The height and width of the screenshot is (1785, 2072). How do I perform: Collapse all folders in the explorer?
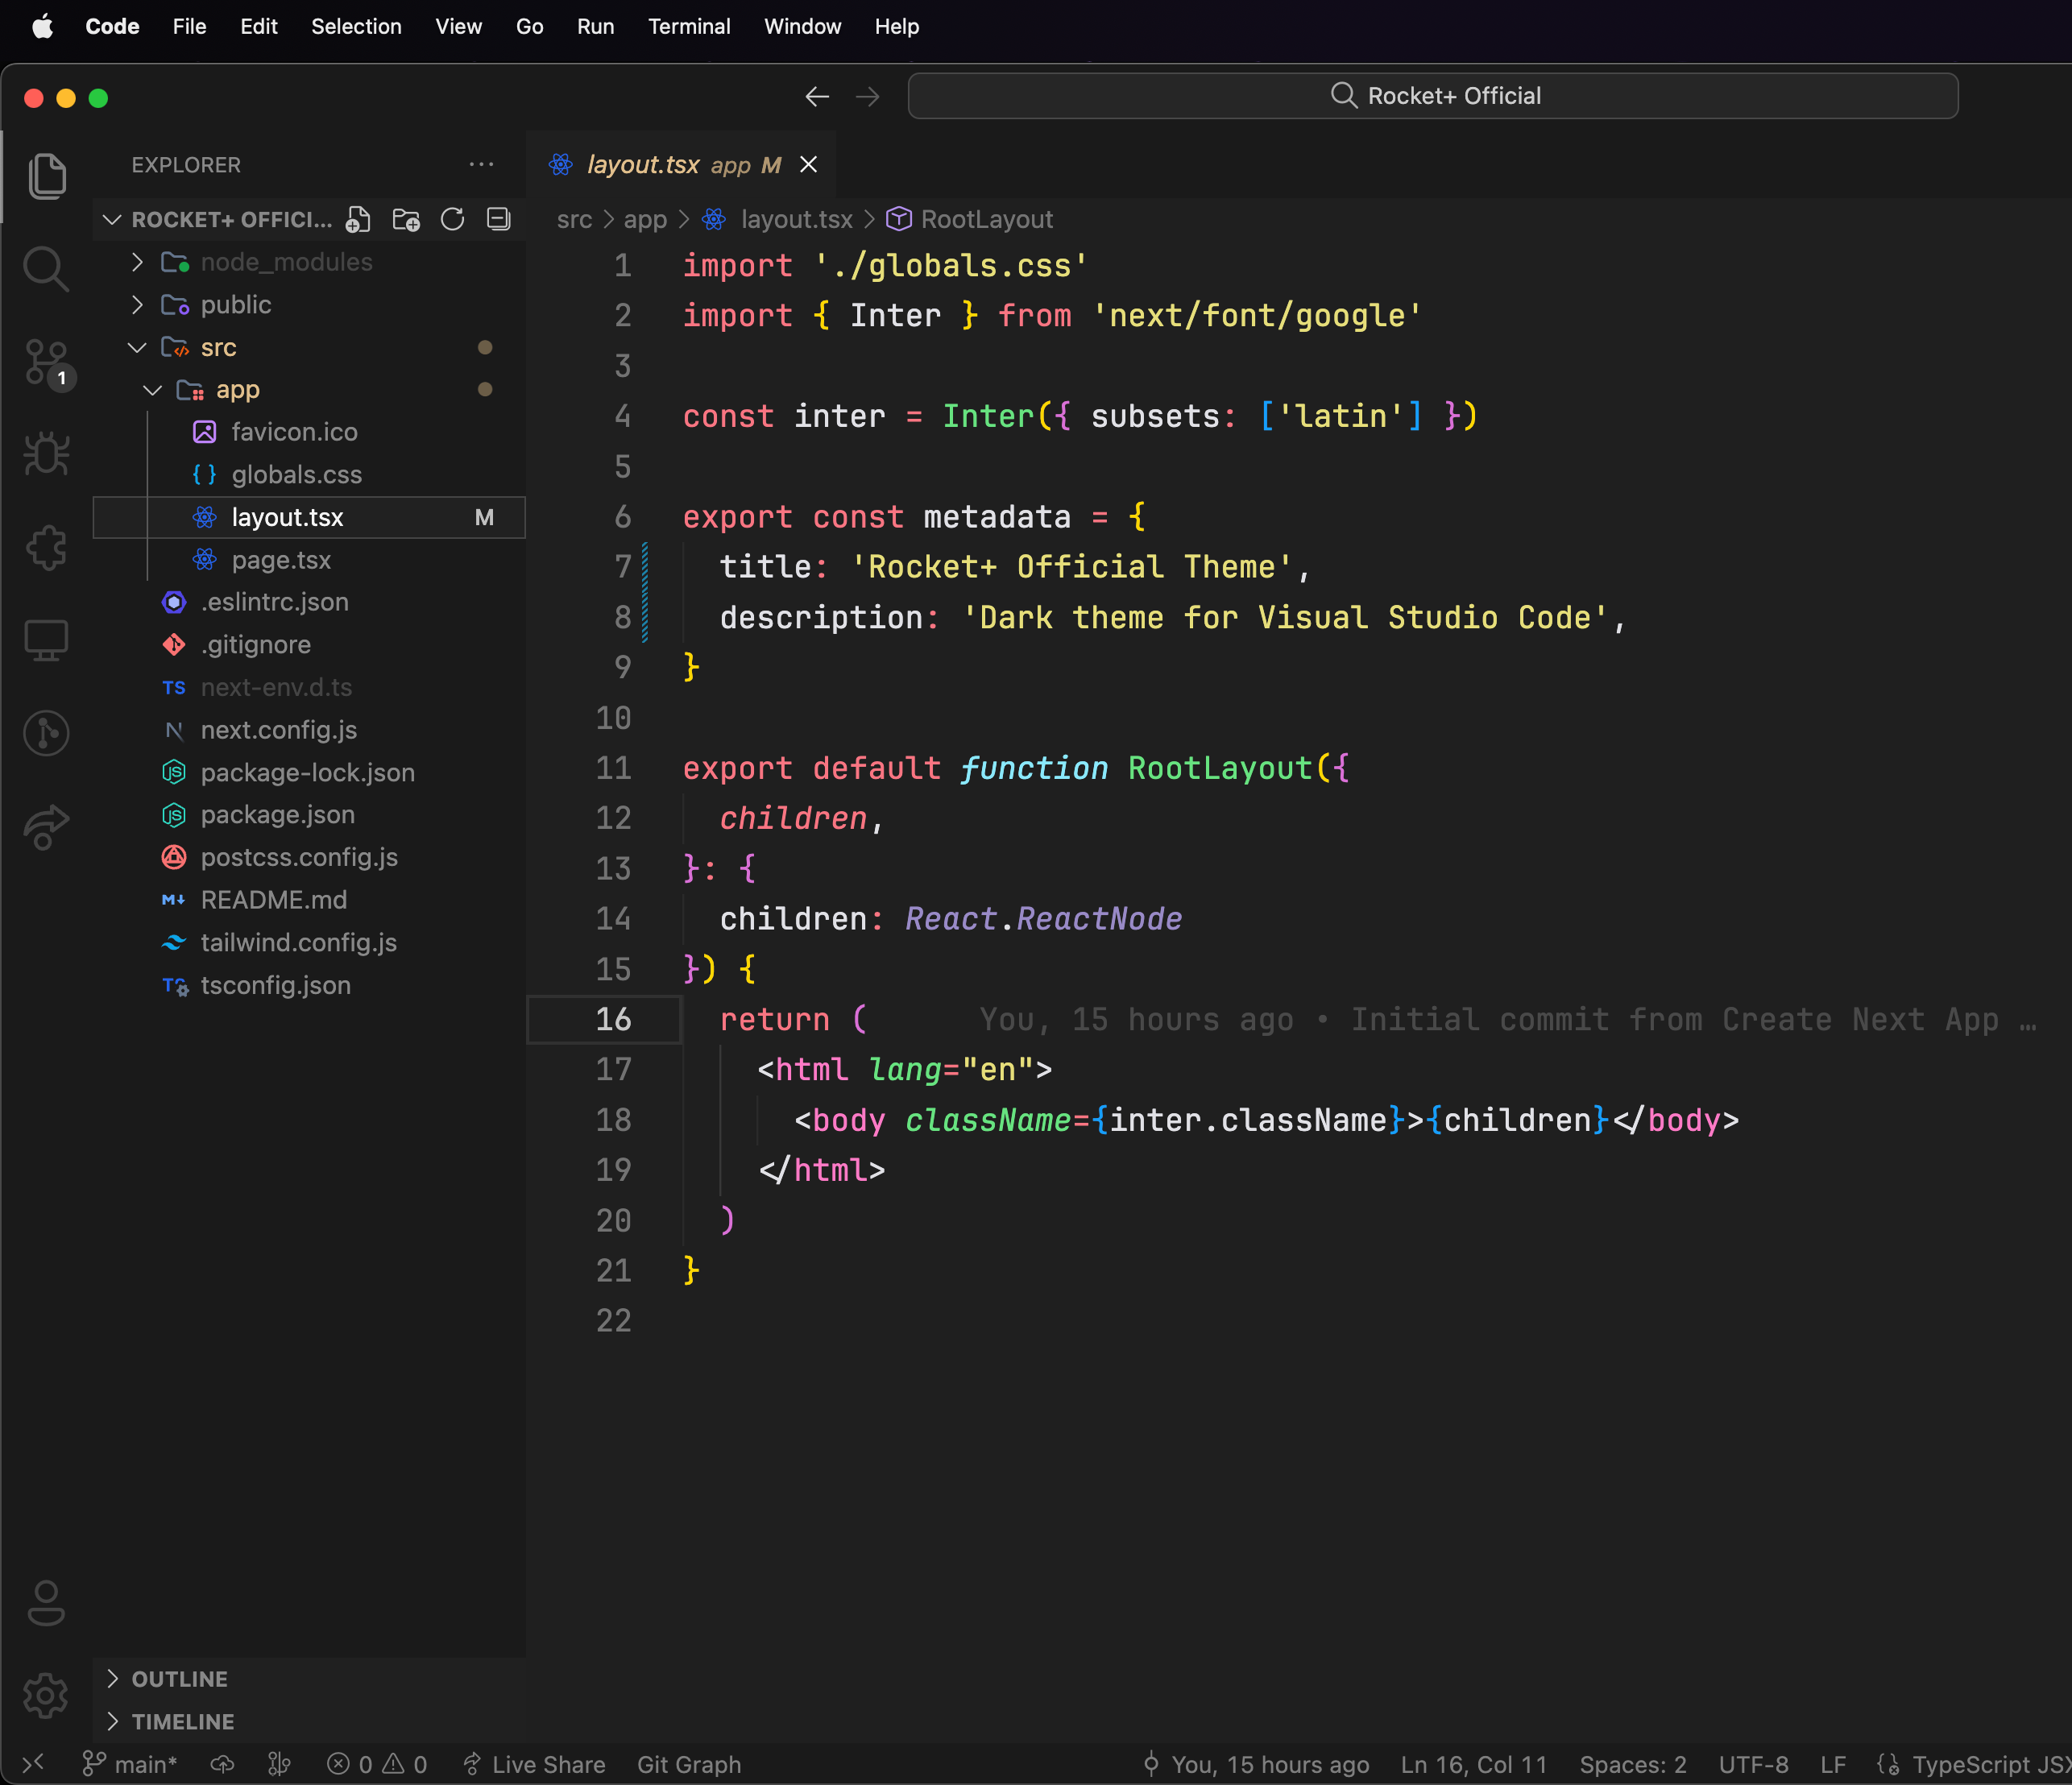(x=497, y=219)
